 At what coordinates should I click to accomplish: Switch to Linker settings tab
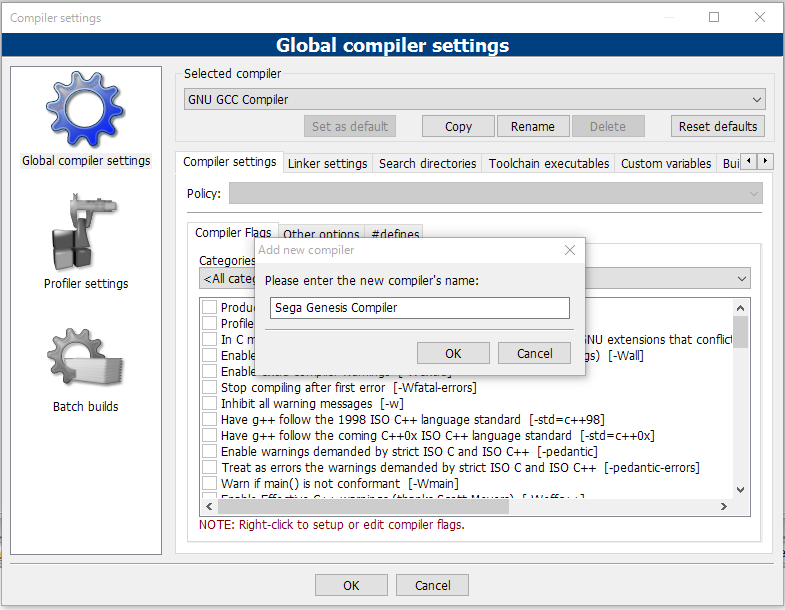pyautogui.click(x=327, y=164)
